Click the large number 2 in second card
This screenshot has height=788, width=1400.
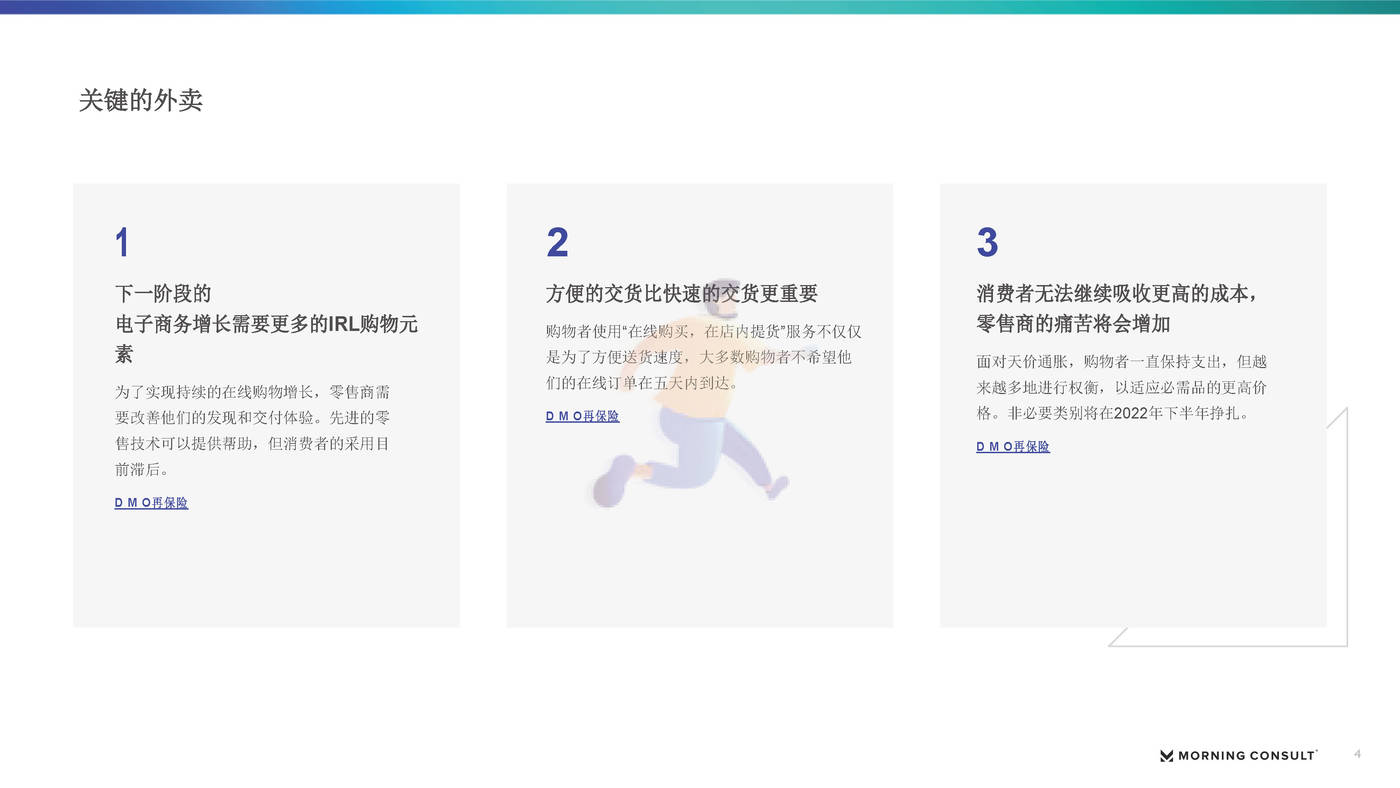557,243
